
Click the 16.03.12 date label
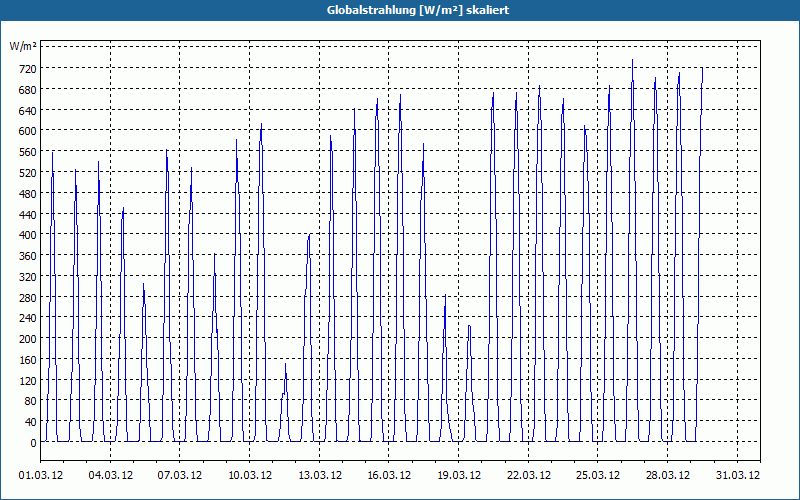click(389, 476)
